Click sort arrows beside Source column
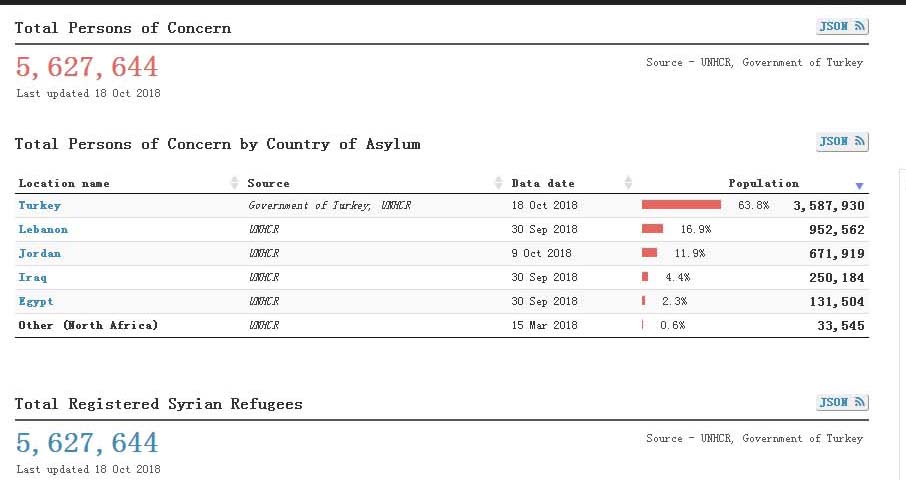This screenshot has width=906, height=480. click(x=499, y=183)
